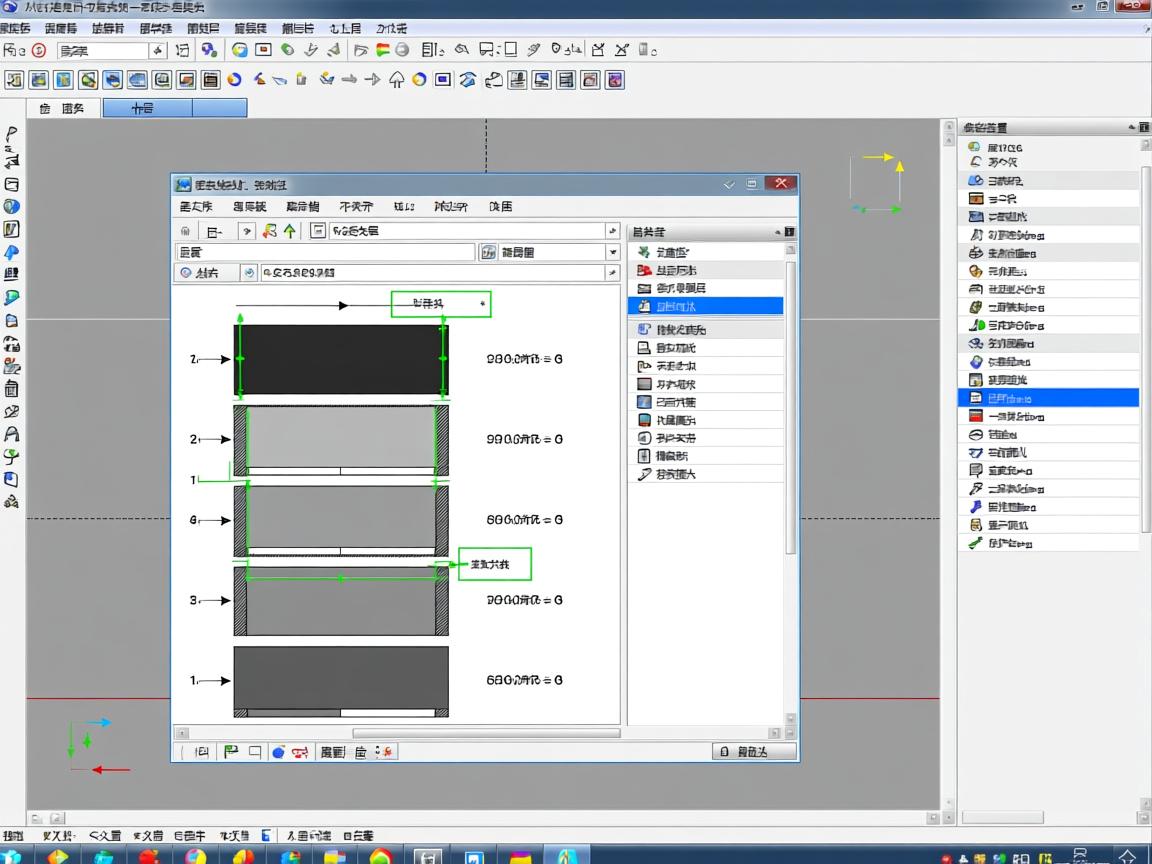Click the upward house-shaped arrow toolbar icon
The width and height of the screenshot is (1152, 864).
(x=396, y=80)
